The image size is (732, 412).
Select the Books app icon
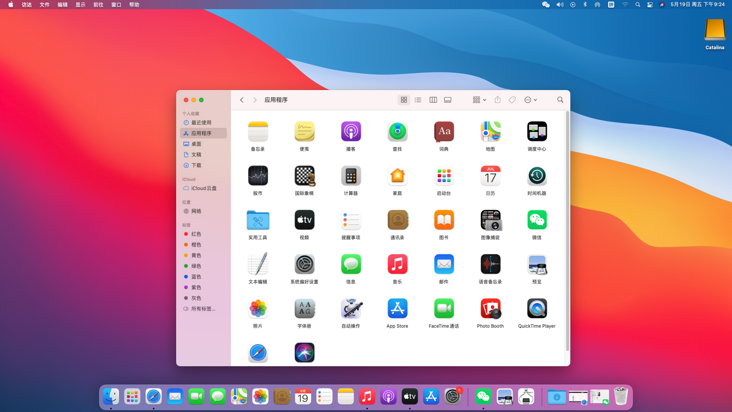[444, 220]
